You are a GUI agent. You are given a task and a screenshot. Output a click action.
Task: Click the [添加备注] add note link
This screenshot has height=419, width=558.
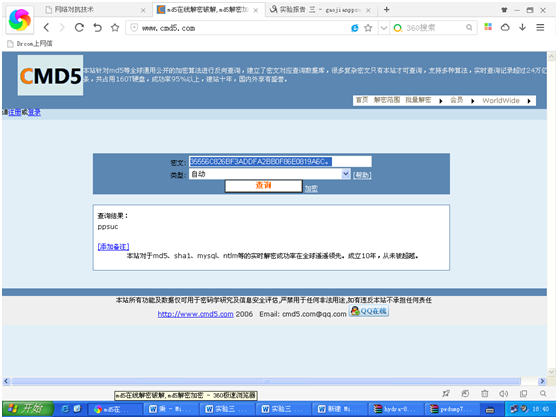click(x=113, y=246)
